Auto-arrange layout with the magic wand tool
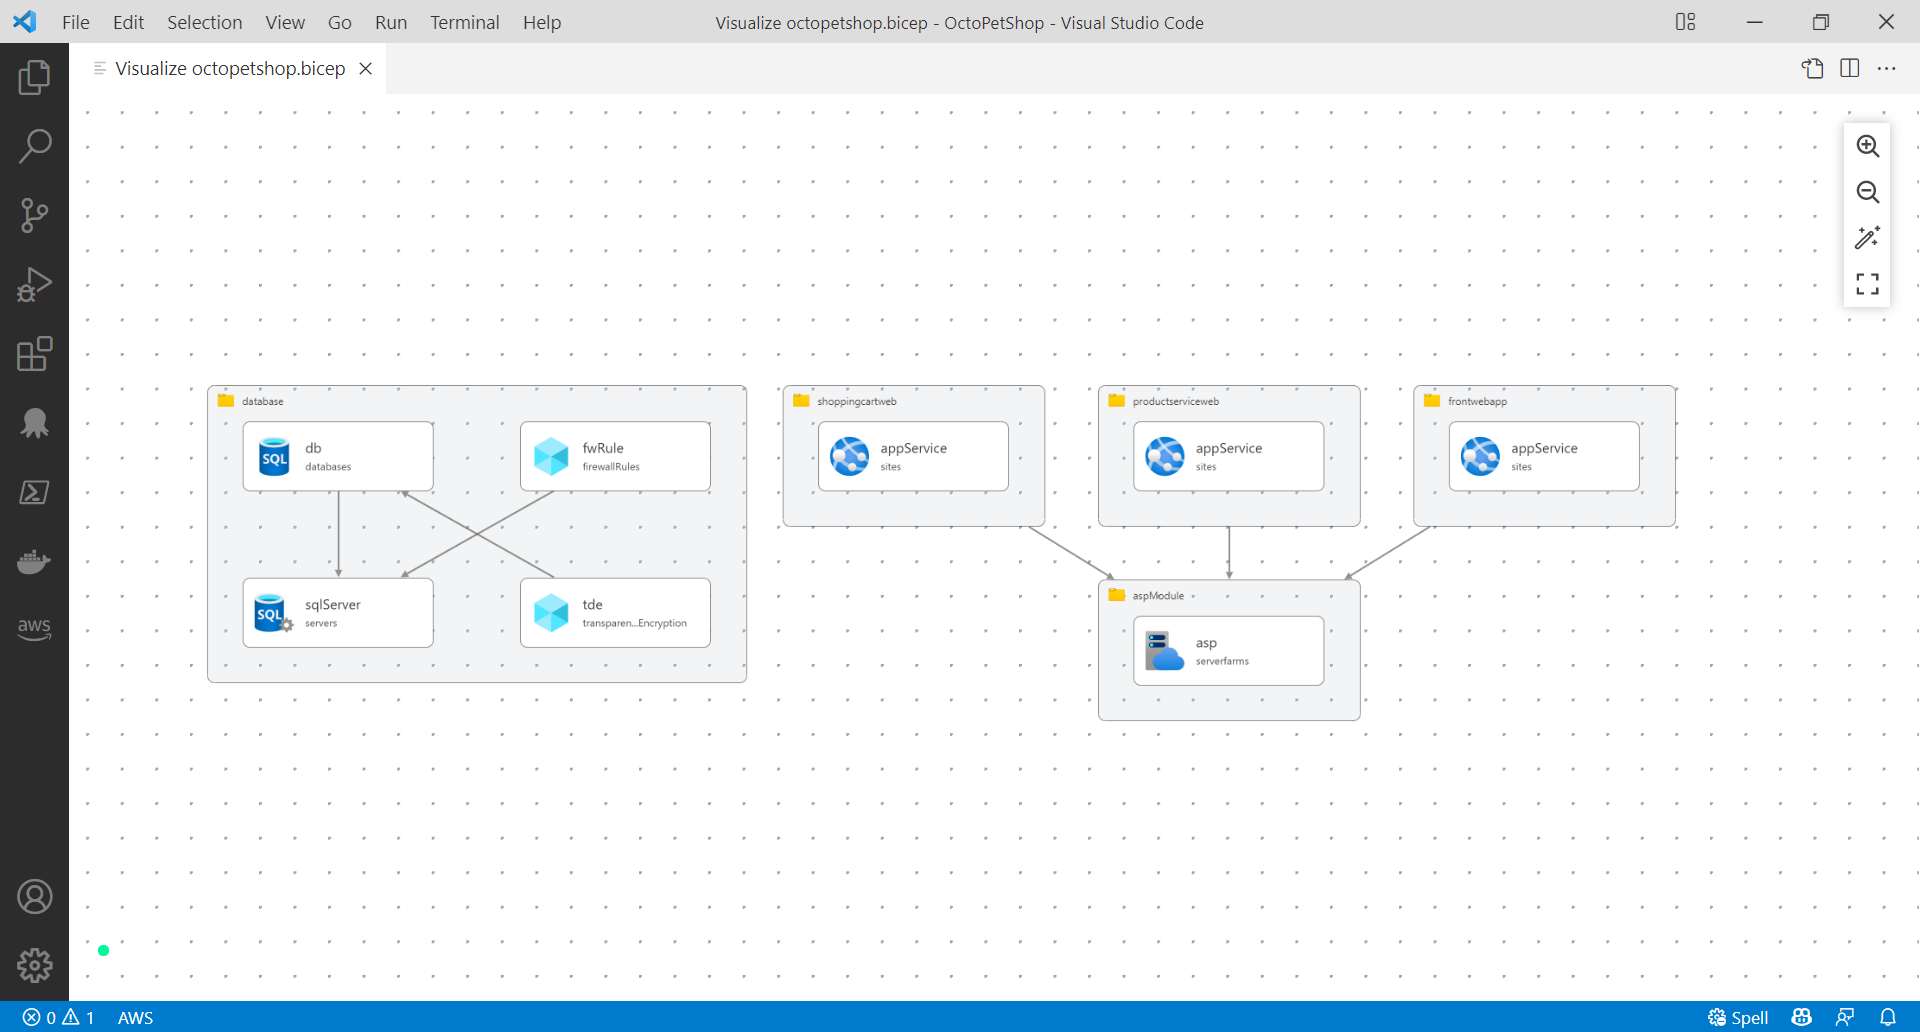 [1868, 238]
